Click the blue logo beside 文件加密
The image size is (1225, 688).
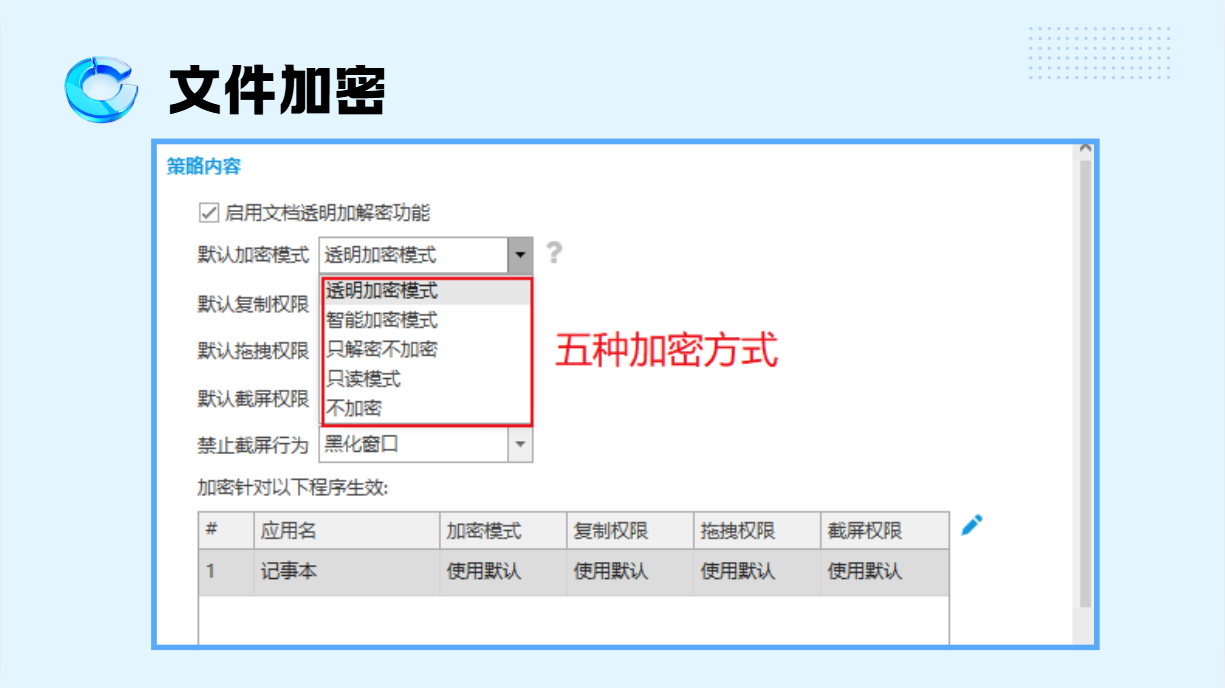click(102, 89)
